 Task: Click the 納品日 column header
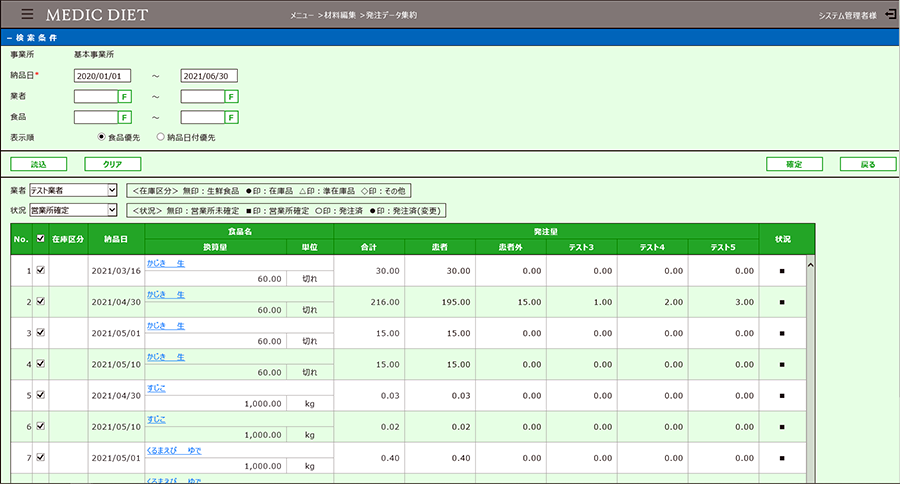(116, 239)
